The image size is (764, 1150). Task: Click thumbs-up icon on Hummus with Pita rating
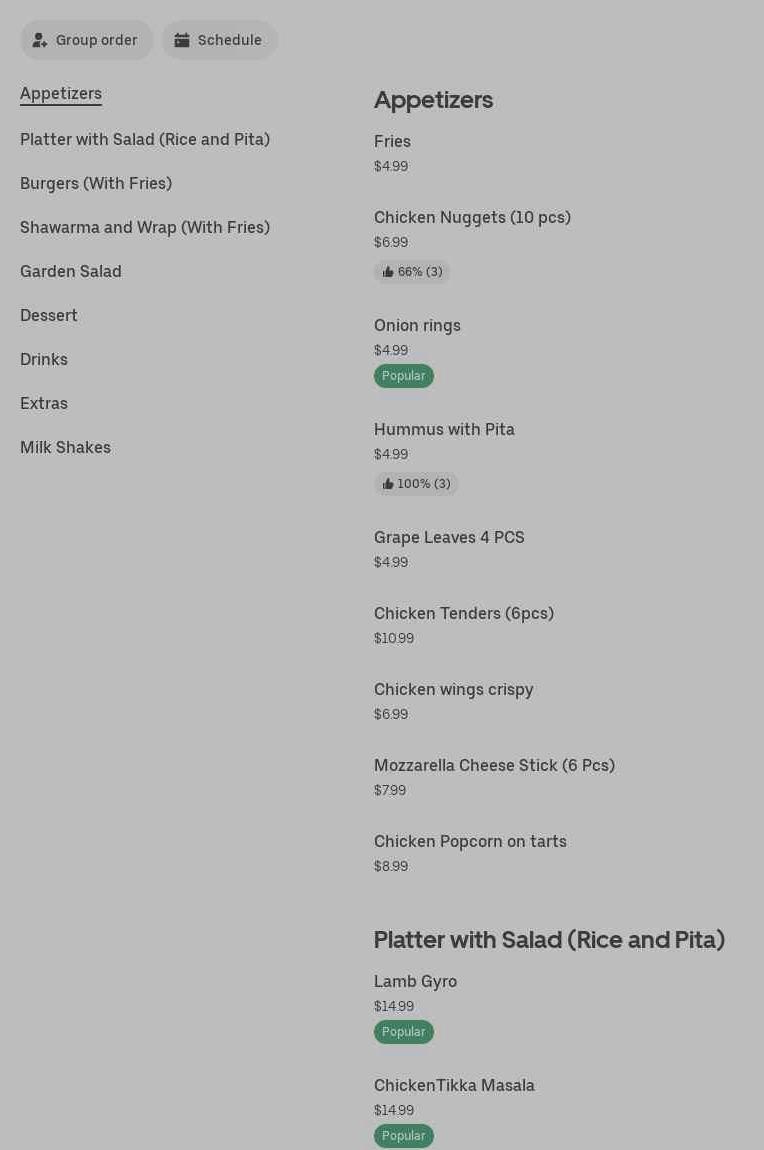388,484
